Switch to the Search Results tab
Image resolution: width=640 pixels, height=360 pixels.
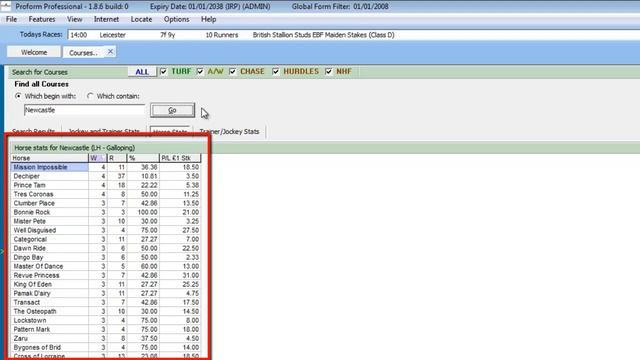point(33,131)
